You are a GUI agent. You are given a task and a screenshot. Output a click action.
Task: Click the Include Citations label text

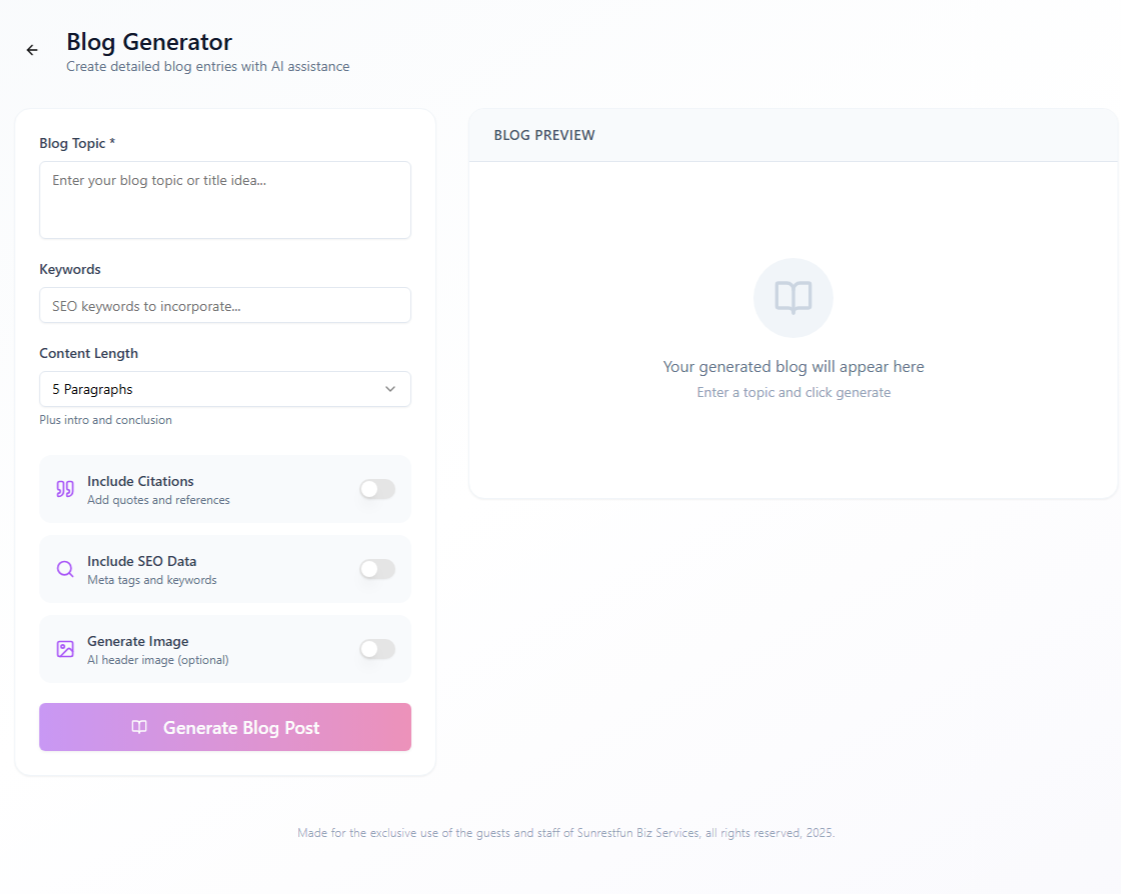pyautogui.click(x=140, y=481)
